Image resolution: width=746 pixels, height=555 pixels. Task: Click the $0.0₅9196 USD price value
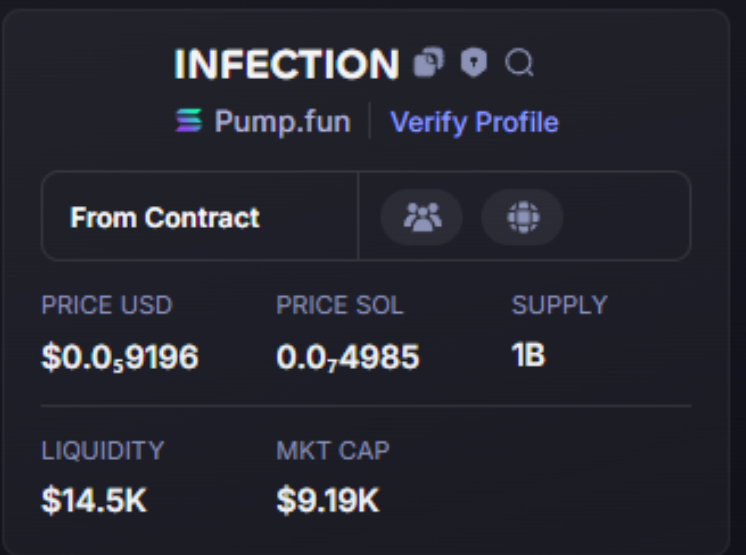click(120, 357)
